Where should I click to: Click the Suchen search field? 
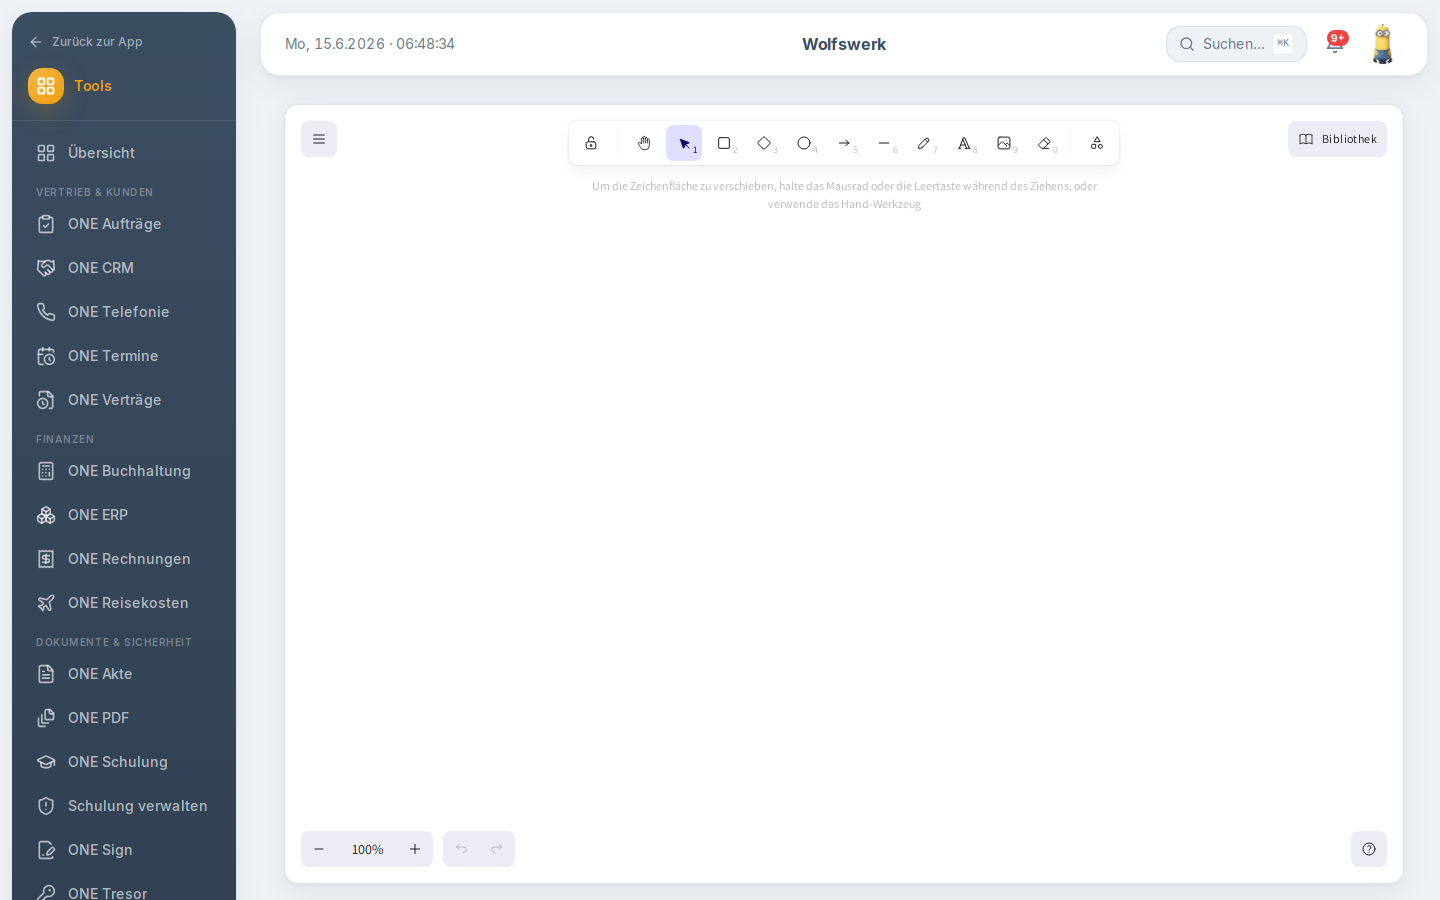1236,44
